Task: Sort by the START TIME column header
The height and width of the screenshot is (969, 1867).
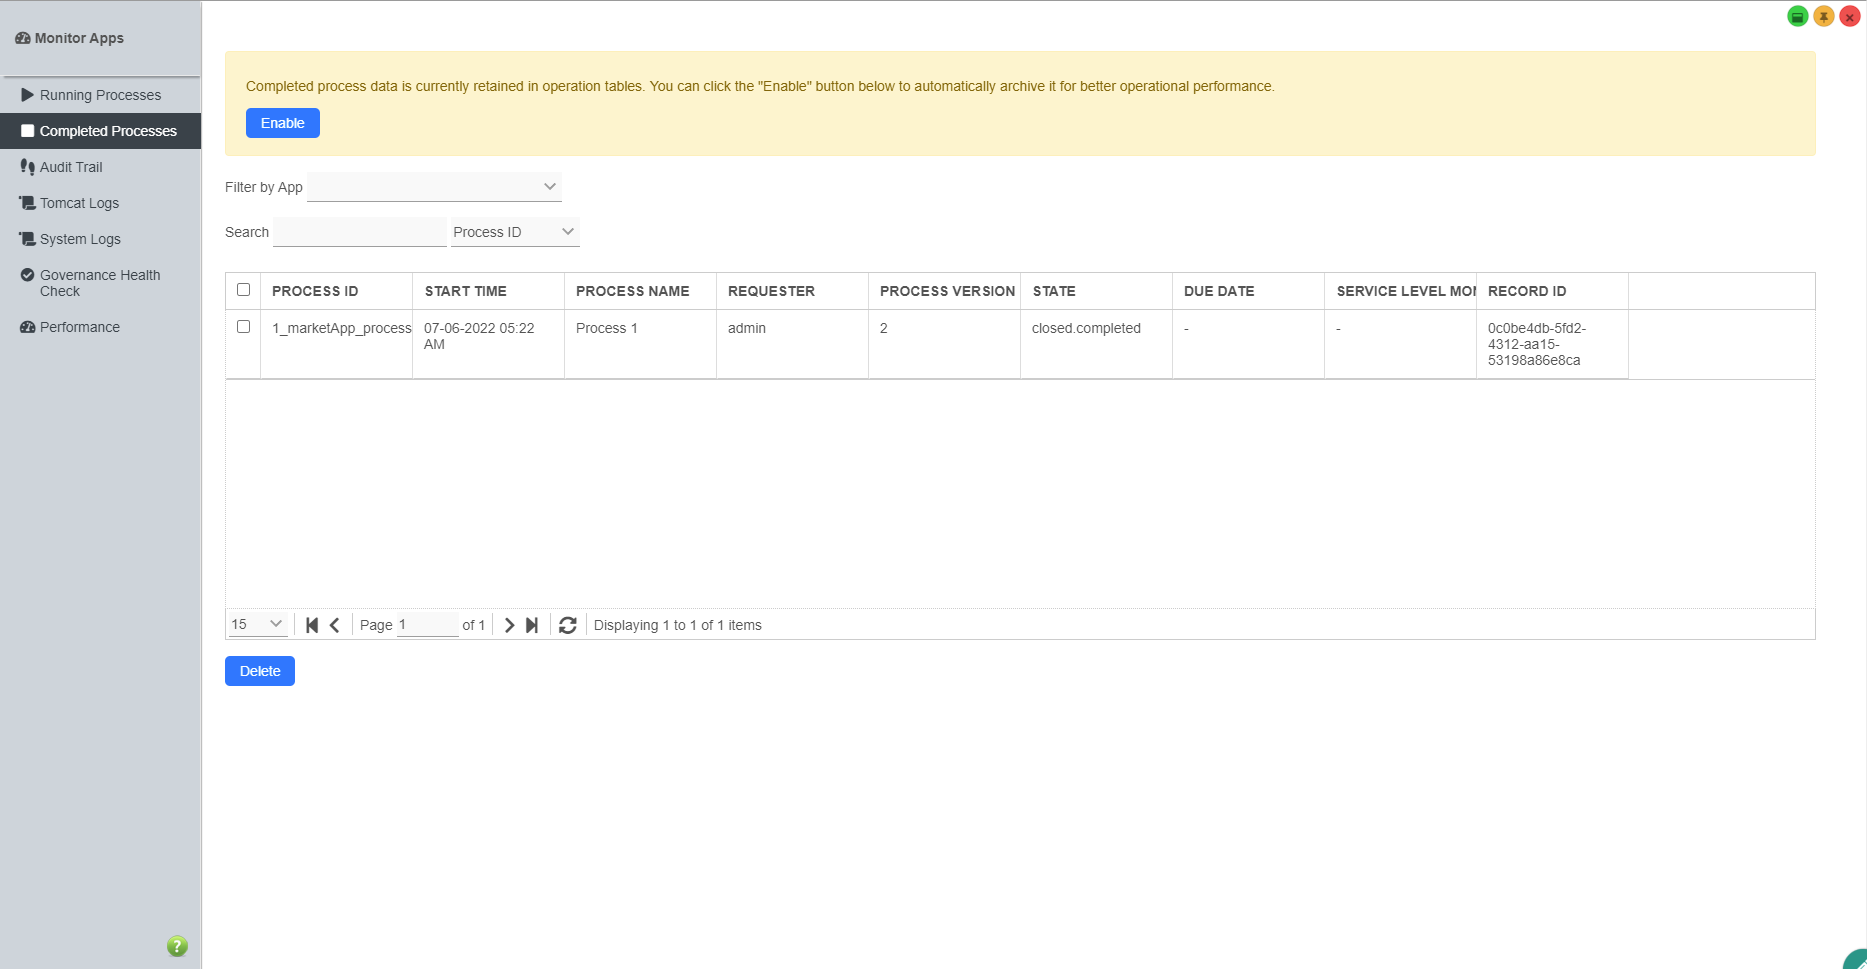Action: 466,291
